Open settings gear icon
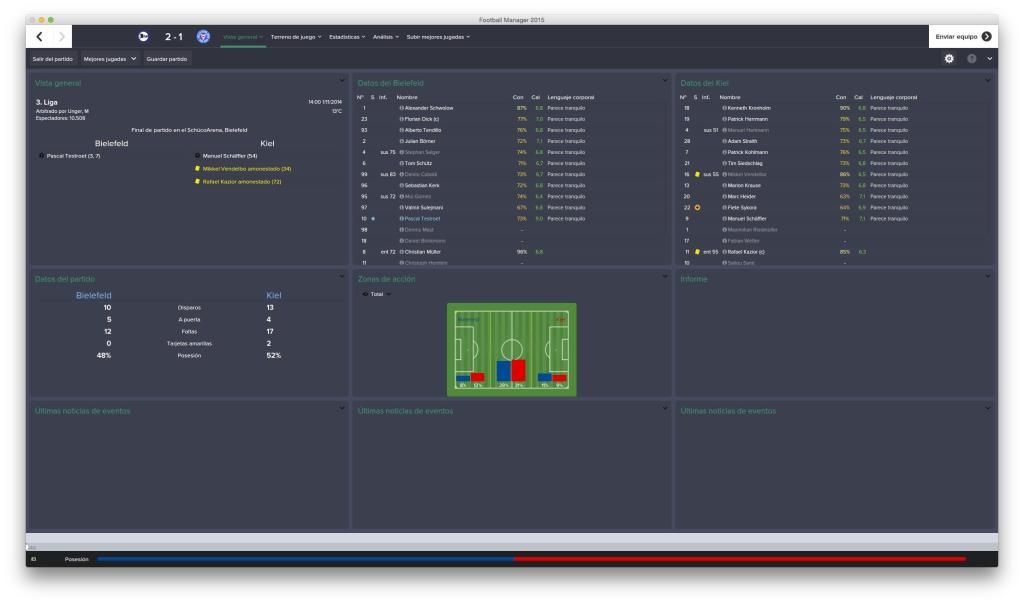This screenshot has width=1024, height=604. pyautogui.click(x=949, y=59)
